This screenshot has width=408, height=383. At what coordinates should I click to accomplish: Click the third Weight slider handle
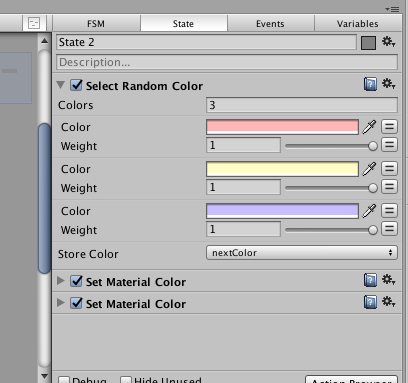tap(373, 230)
